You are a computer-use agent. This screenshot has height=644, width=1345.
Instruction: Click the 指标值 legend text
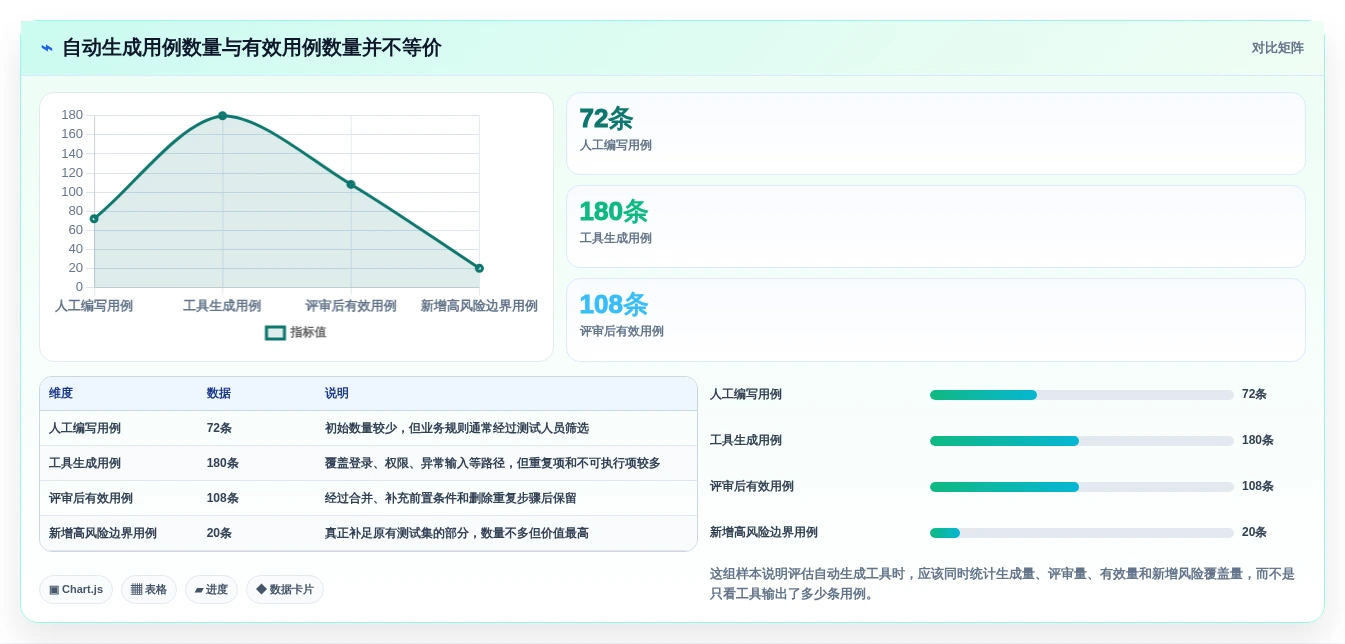(308, 333)
